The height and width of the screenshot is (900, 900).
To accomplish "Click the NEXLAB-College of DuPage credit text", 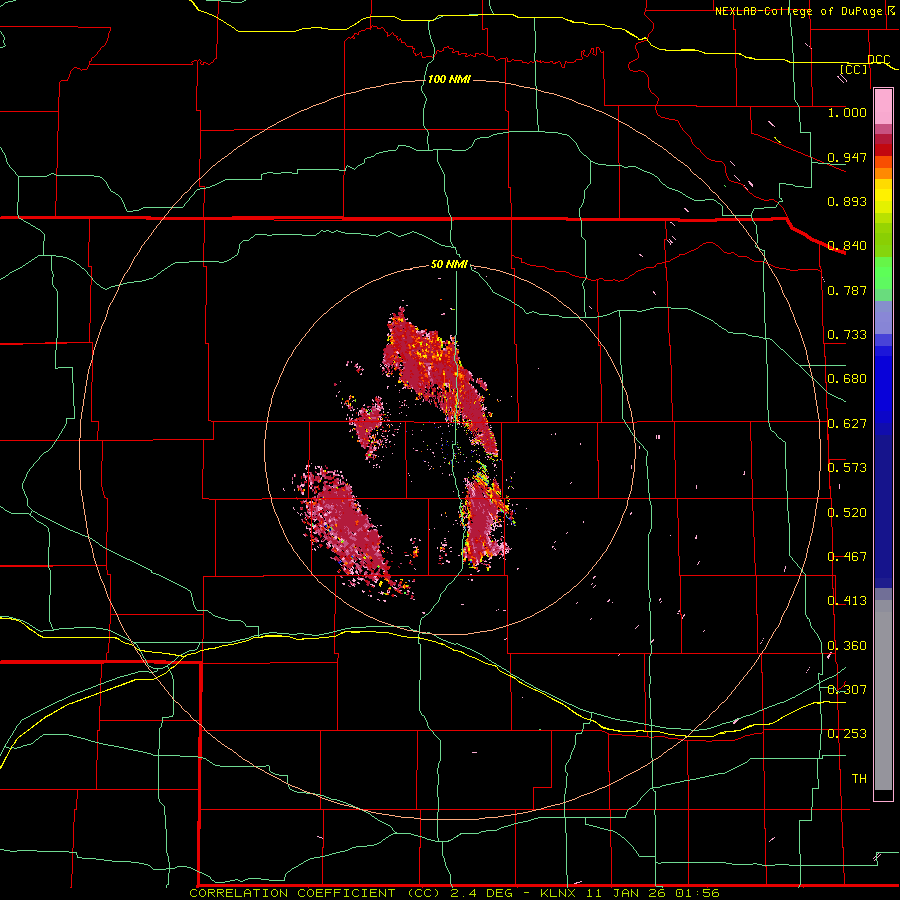I will 798,11.
